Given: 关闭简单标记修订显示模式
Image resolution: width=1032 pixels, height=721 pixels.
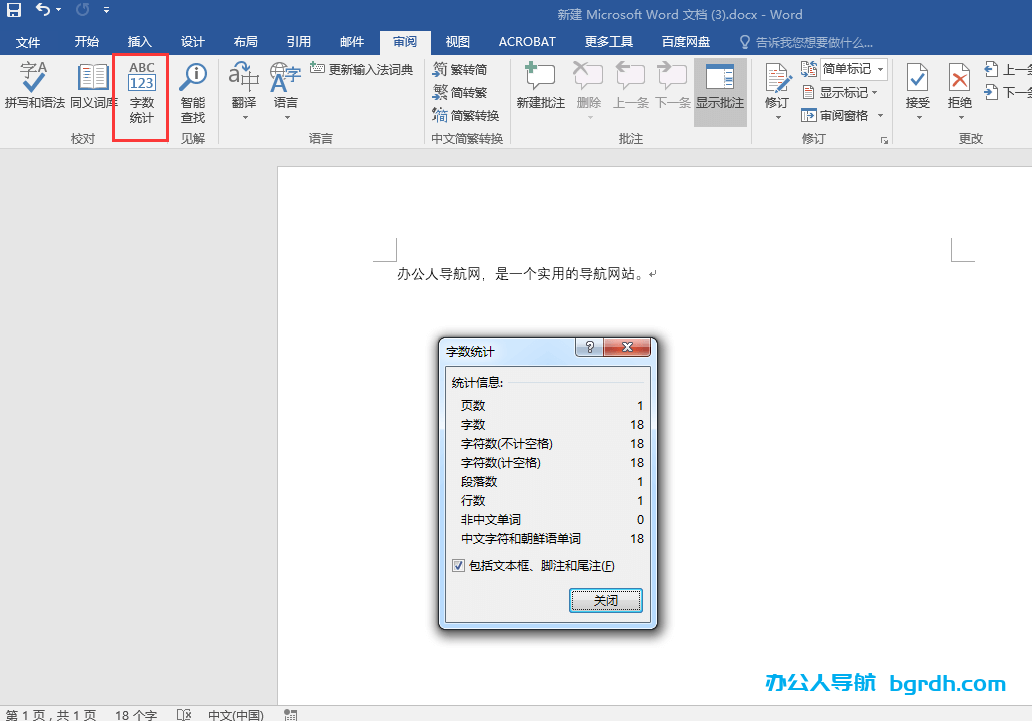Looking at the screenshot, I should tap(878, 68).
